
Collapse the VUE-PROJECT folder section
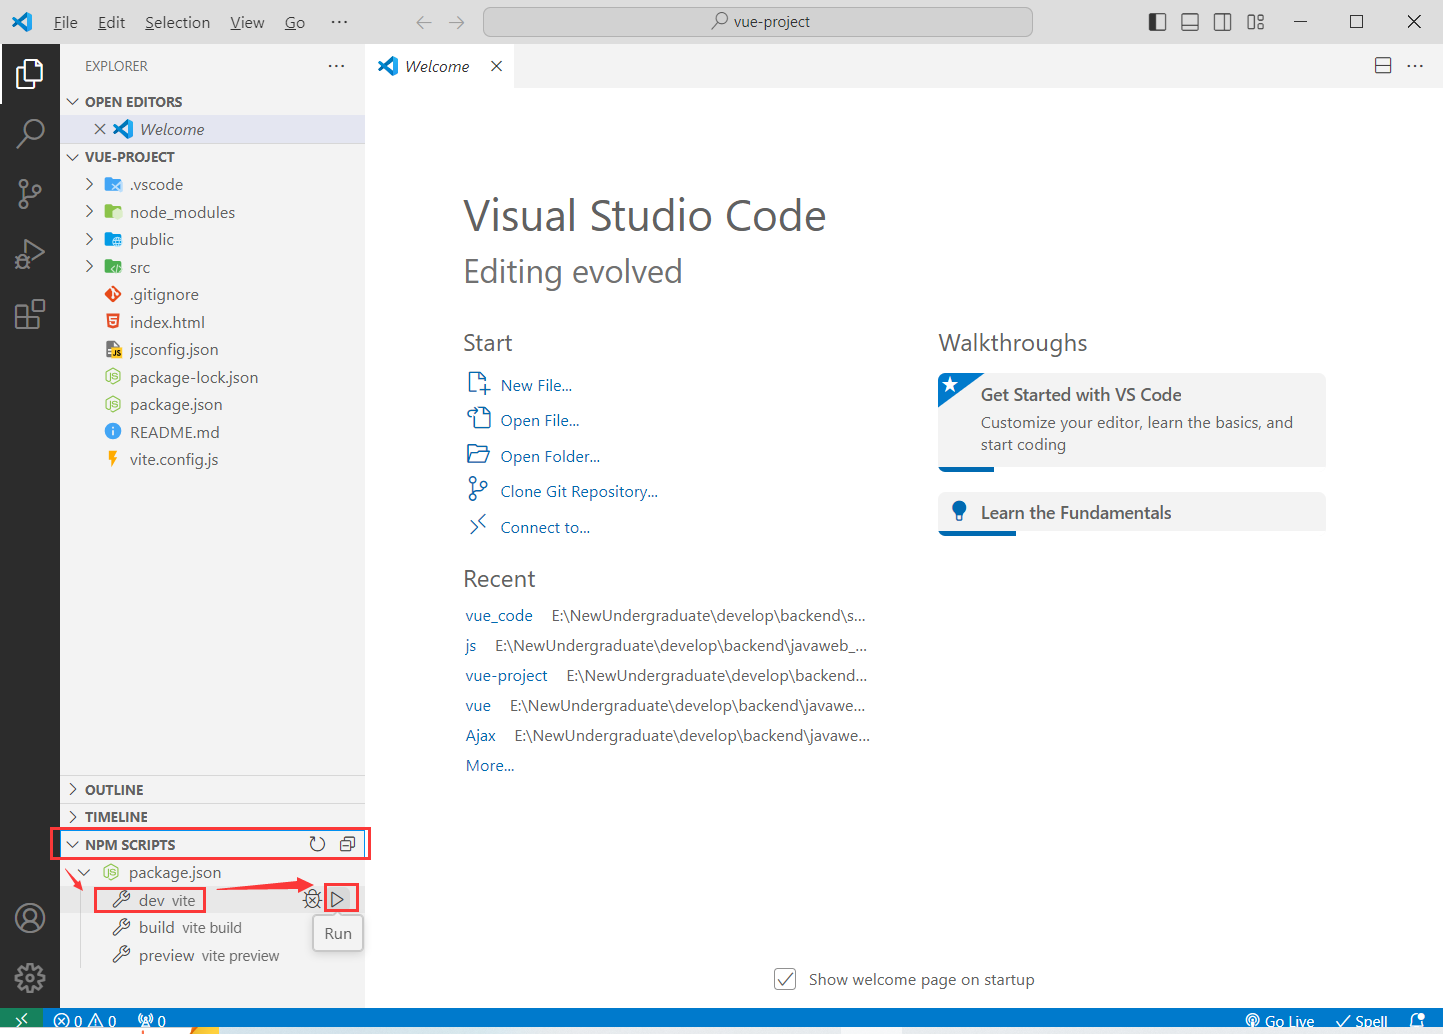pos(73,157)
